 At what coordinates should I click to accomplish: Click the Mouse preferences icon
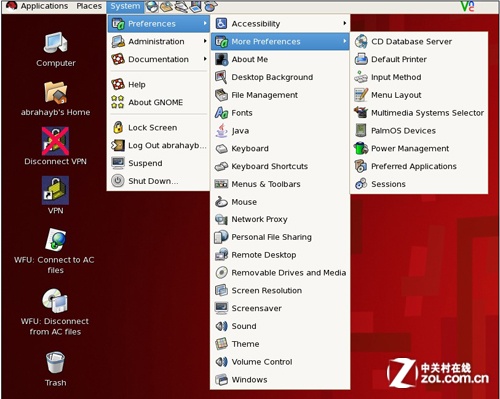tap(221, 202)
